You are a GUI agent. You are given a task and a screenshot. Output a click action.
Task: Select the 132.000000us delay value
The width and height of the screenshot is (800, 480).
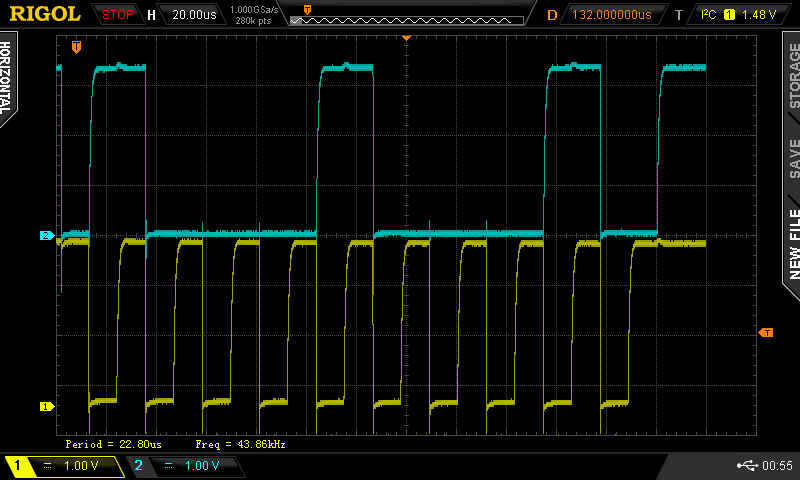click(611, 15)
